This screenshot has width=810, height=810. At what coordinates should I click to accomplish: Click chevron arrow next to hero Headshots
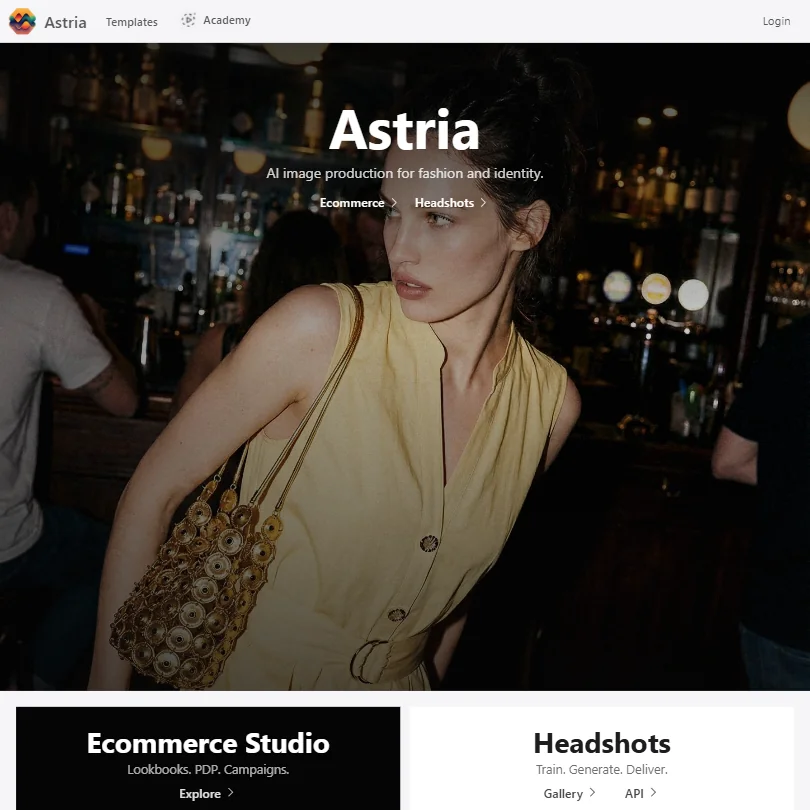[x=484, y=202]
